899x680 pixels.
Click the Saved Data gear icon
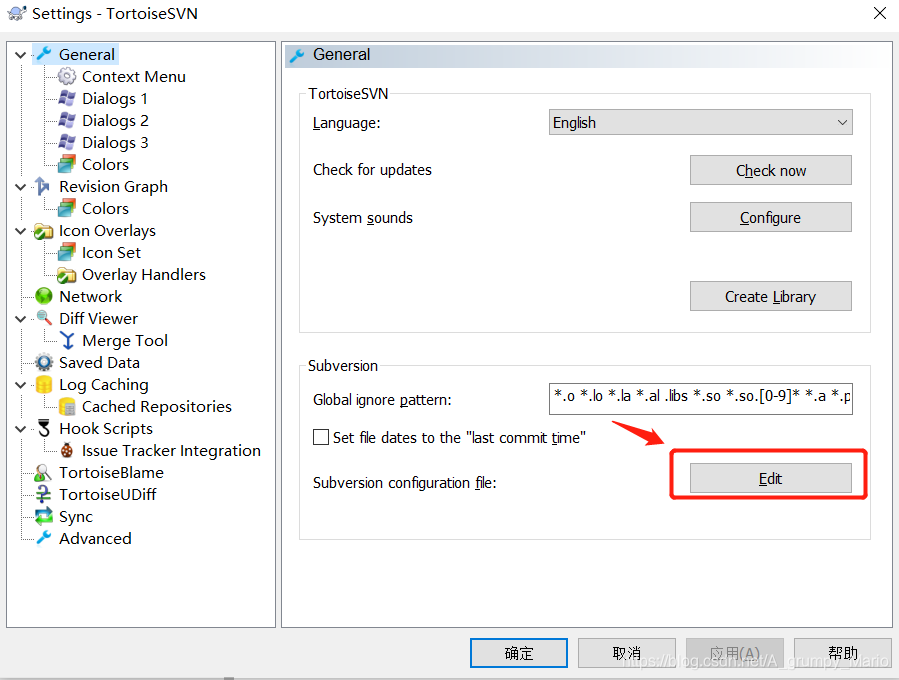(44, 362)
